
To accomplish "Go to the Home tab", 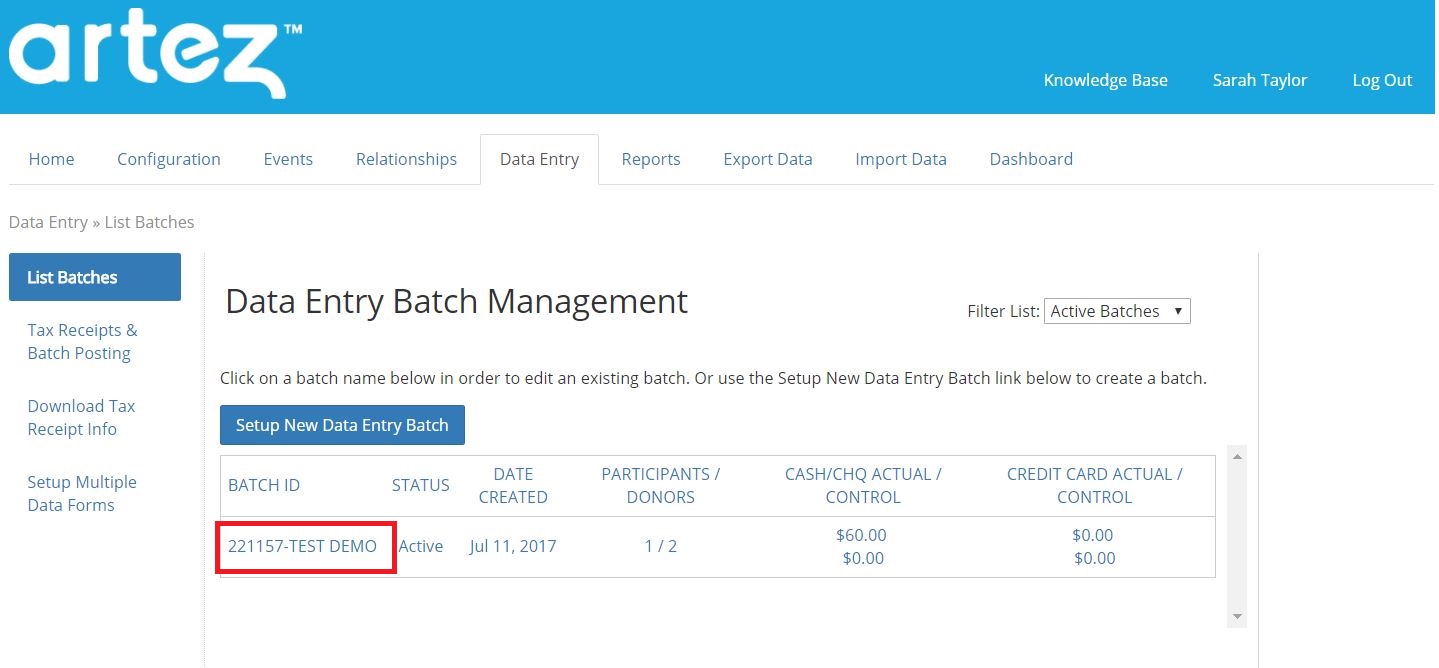I will pyautogui.click(x=51, y=159).
